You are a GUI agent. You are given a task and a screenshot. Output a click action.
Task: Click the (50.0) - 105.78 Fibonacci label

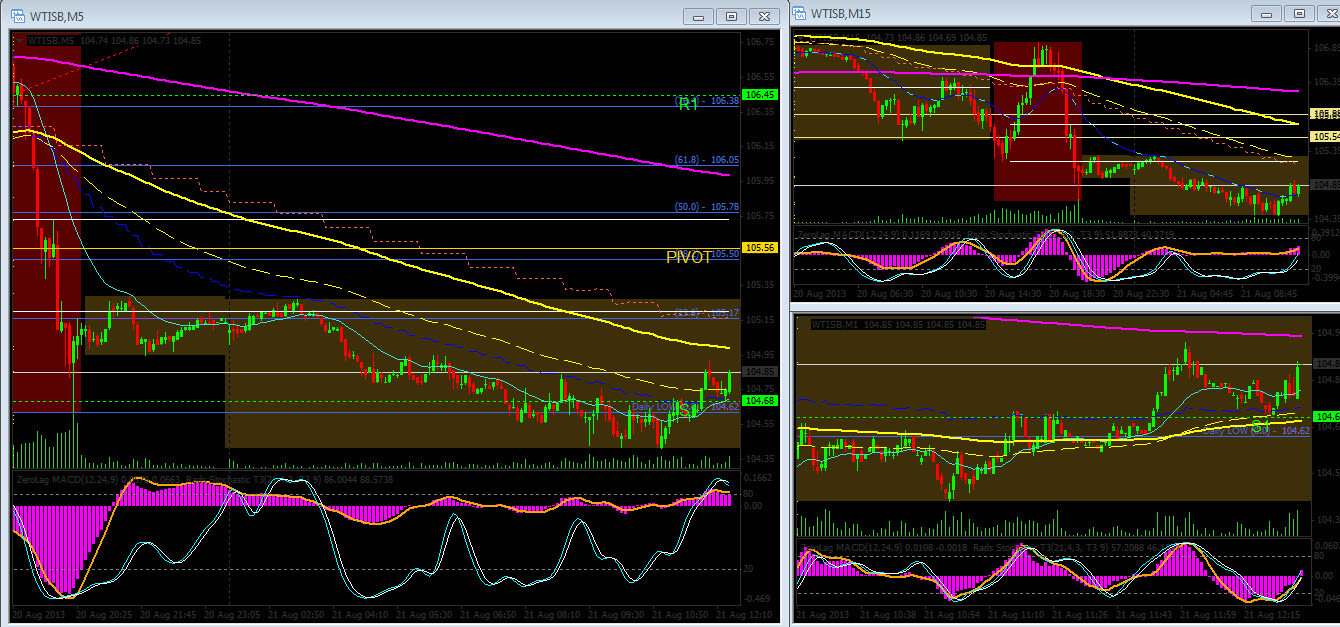coord(706,207)
